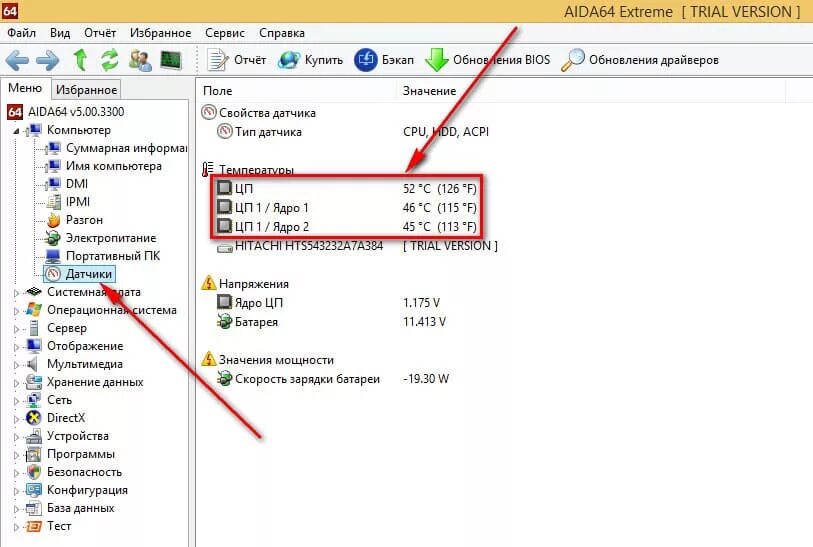This screenshot has width=813, height=547.
Task: Open the Сервис menu
Action: click(225, 33)
